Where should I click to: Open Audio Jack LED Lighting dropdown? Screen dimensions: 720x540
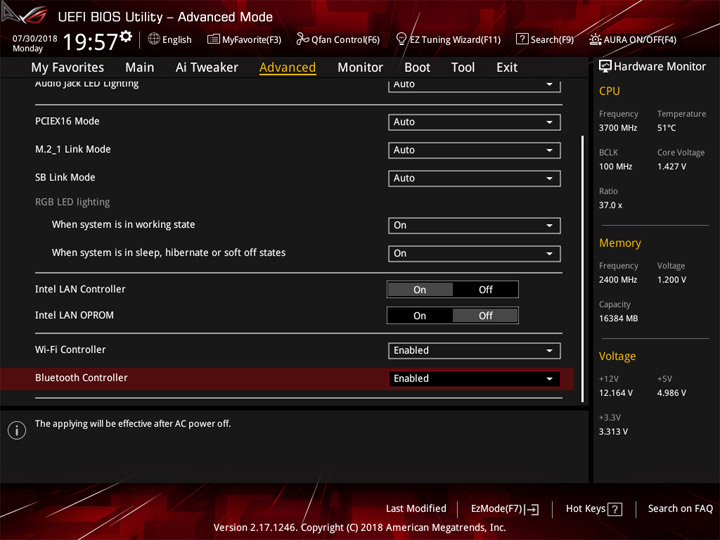point(474,85)
